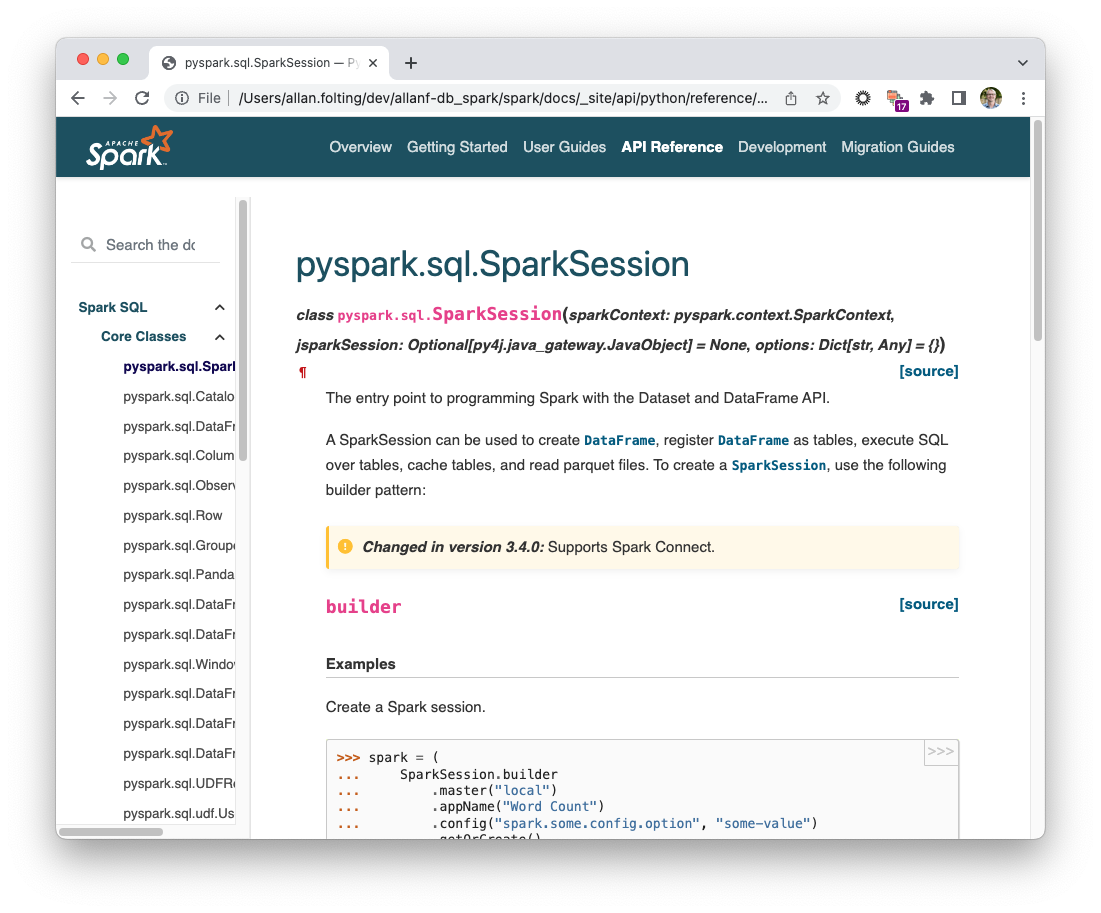Image resolution: width=1101 pixels, height=913 pixels.
Task: Click the Examples heading
Action: click(360, 664)
